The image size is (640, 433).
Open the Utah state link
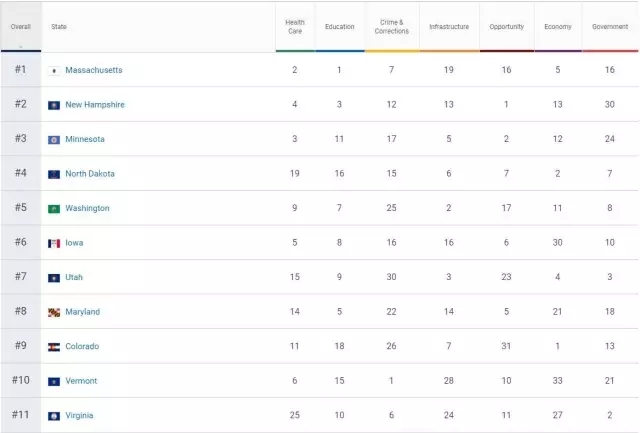click(x=74, y=278)
